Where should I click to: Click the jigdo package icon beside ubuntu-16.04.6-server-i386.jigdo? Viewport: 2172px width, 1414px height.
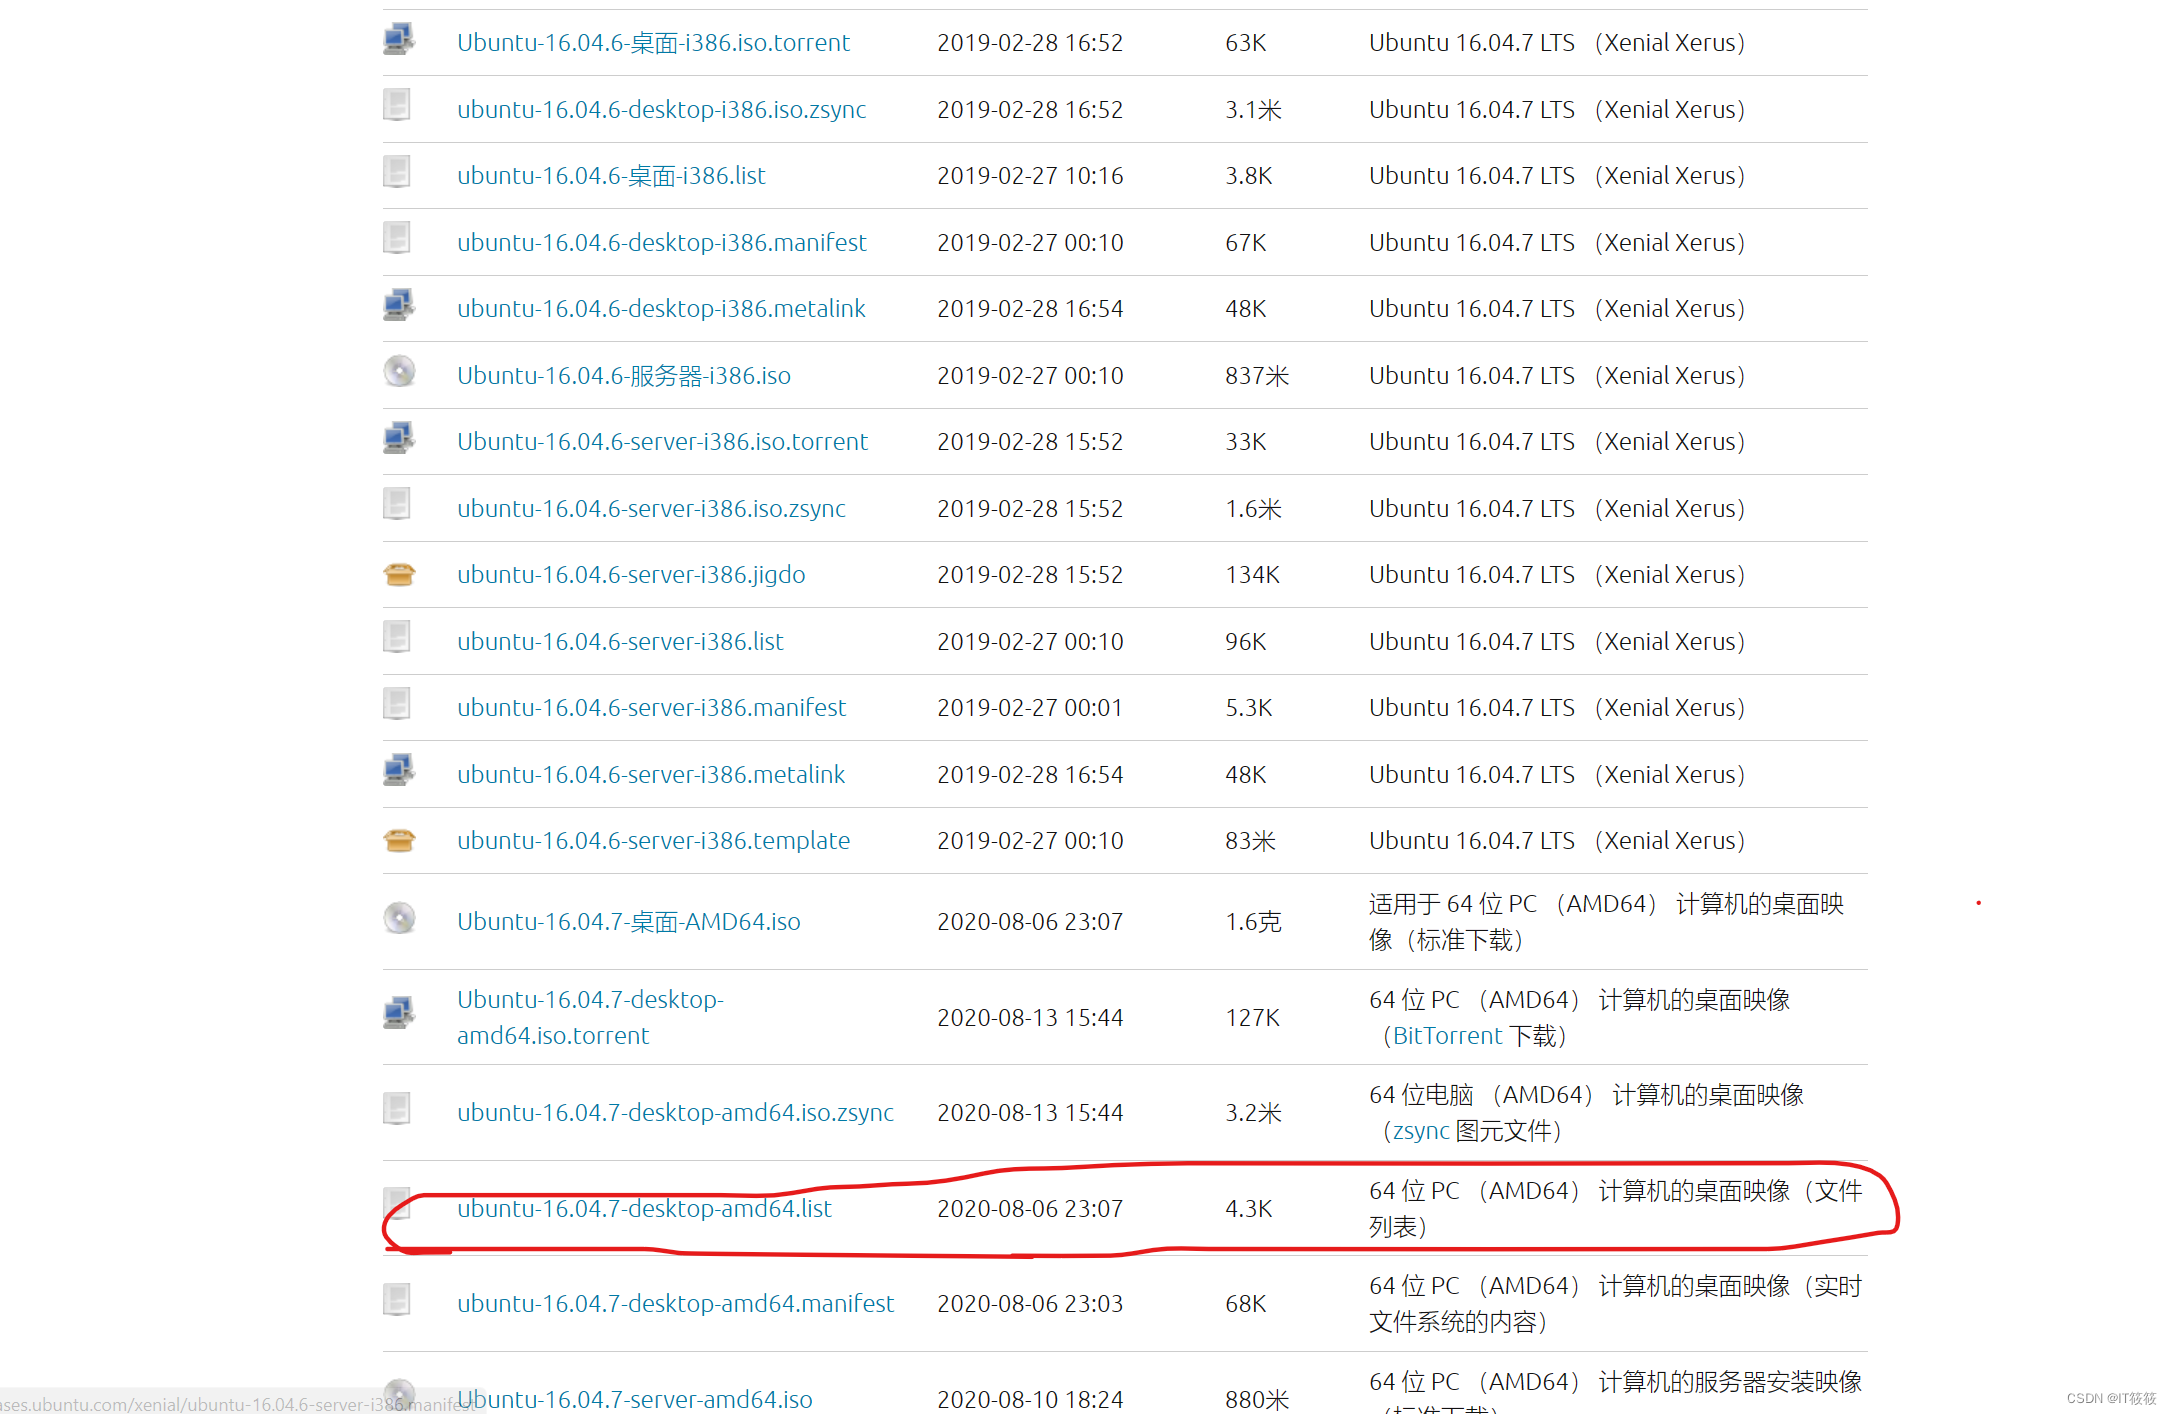(399, 572)
